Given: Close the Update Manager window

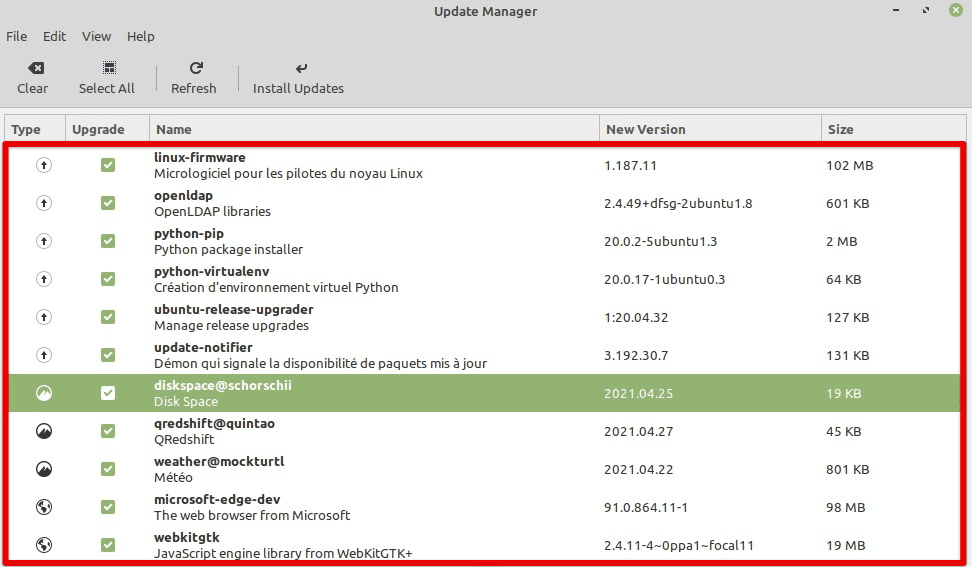Looking at the screenshot, I should click(x=956, y=10).
